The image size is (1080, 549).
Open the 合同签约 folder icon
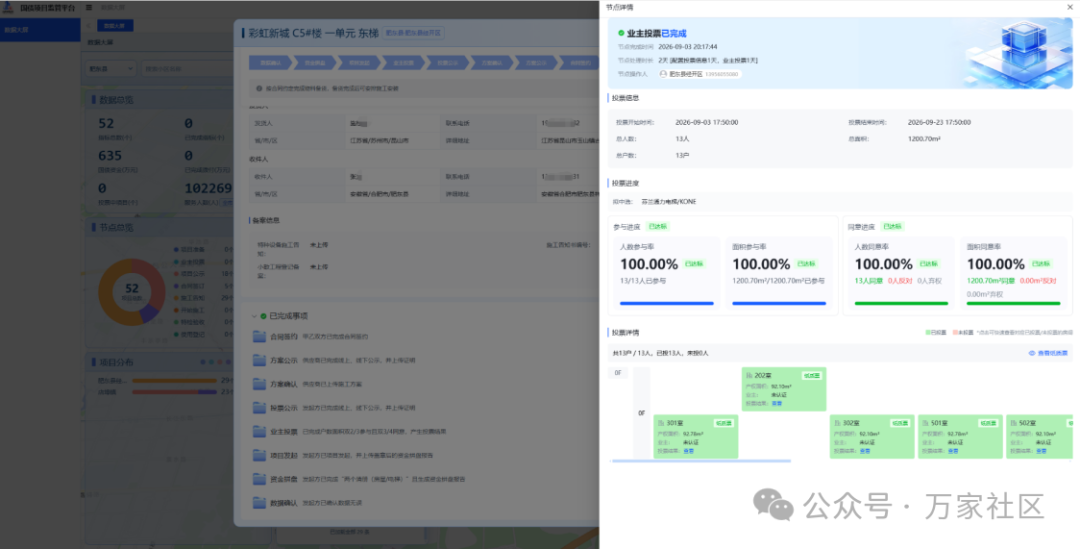pos(259,337)
